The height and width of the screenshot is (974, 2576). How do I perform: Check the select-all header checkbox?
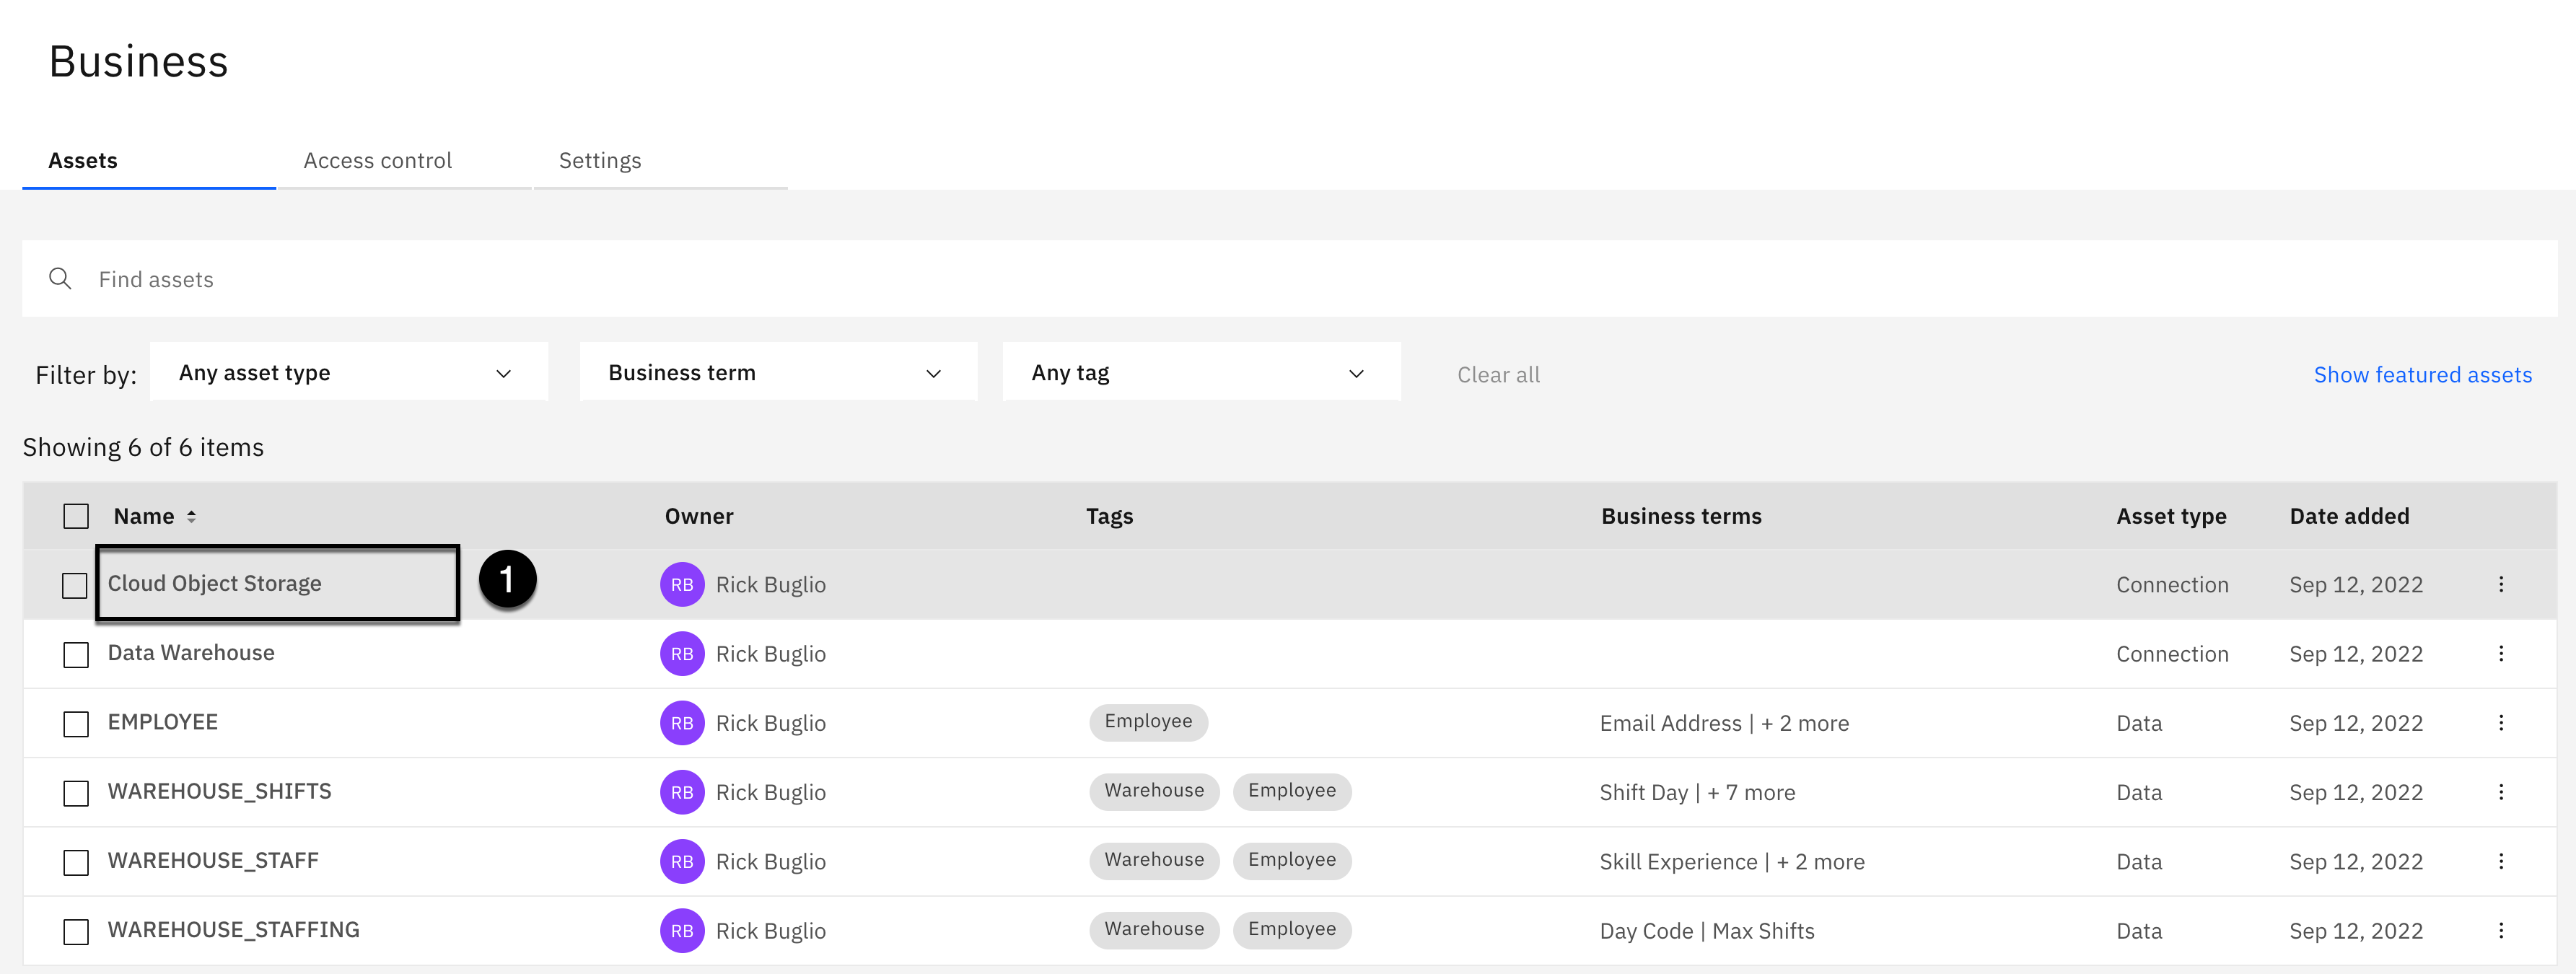[76, 516]
